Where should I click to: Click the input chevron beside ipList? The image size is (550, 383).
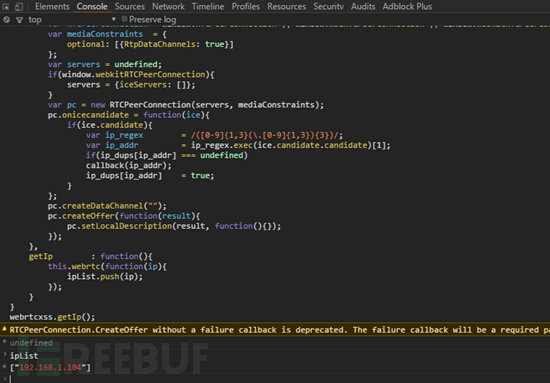[x=5, y=355]
